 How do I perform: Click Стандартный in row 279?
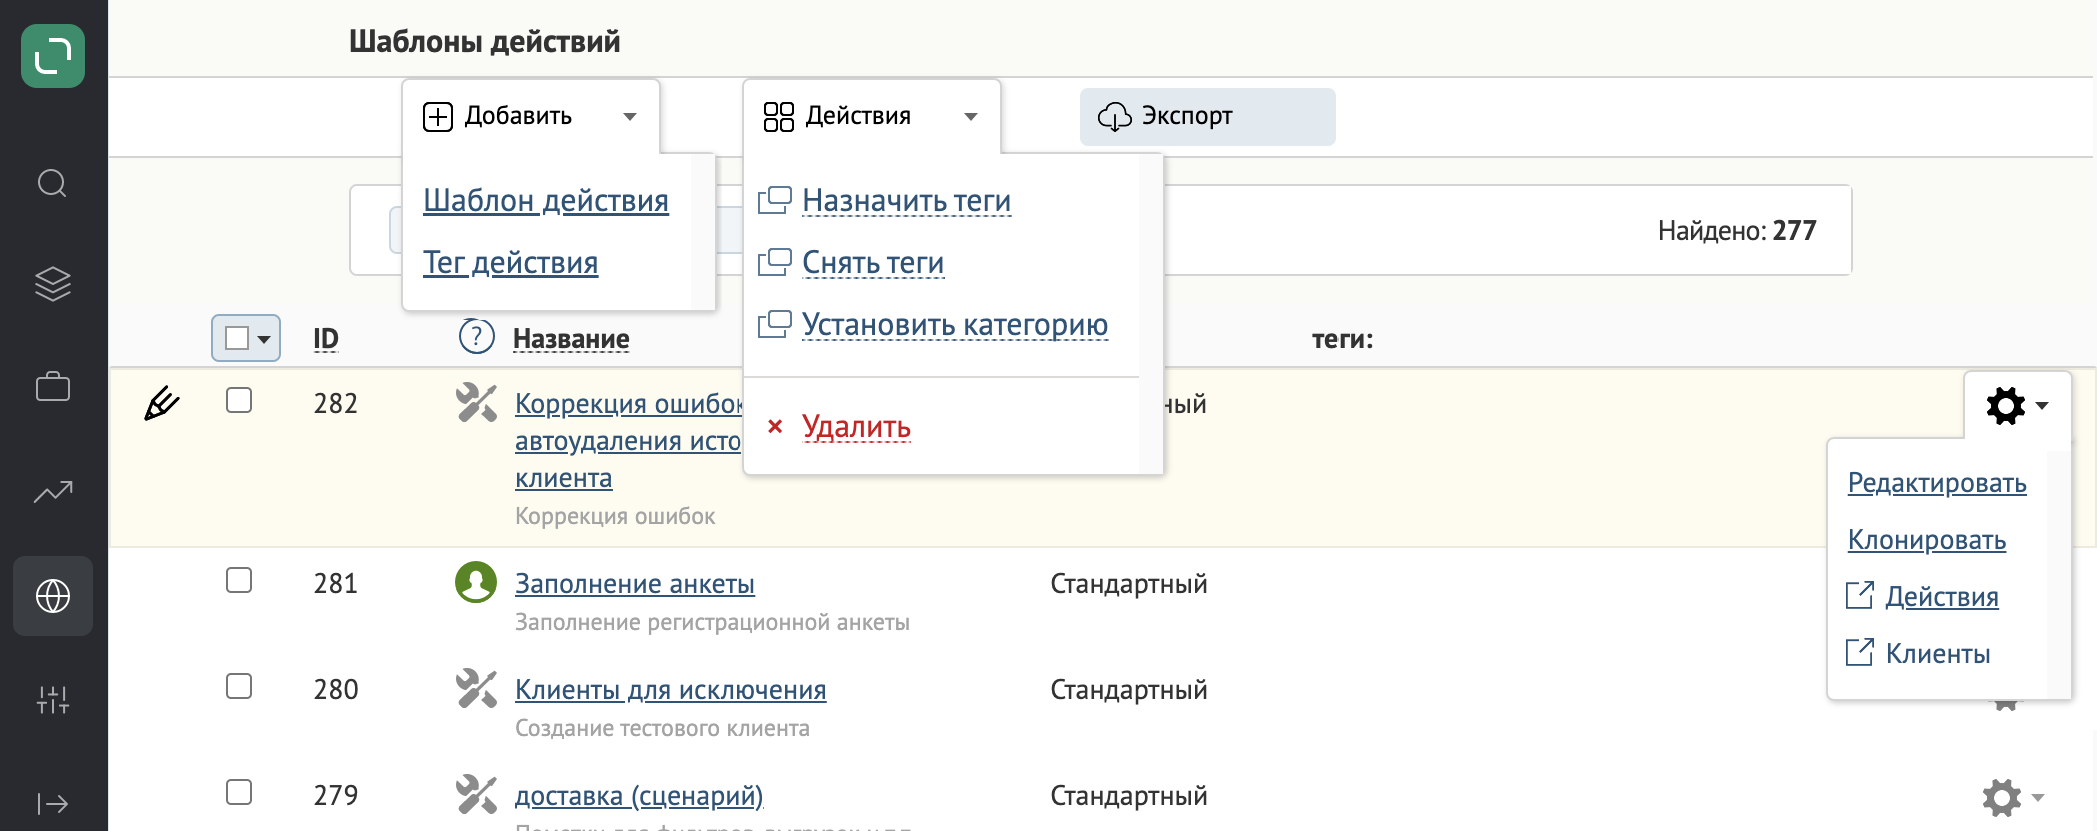coord(1129,795)
